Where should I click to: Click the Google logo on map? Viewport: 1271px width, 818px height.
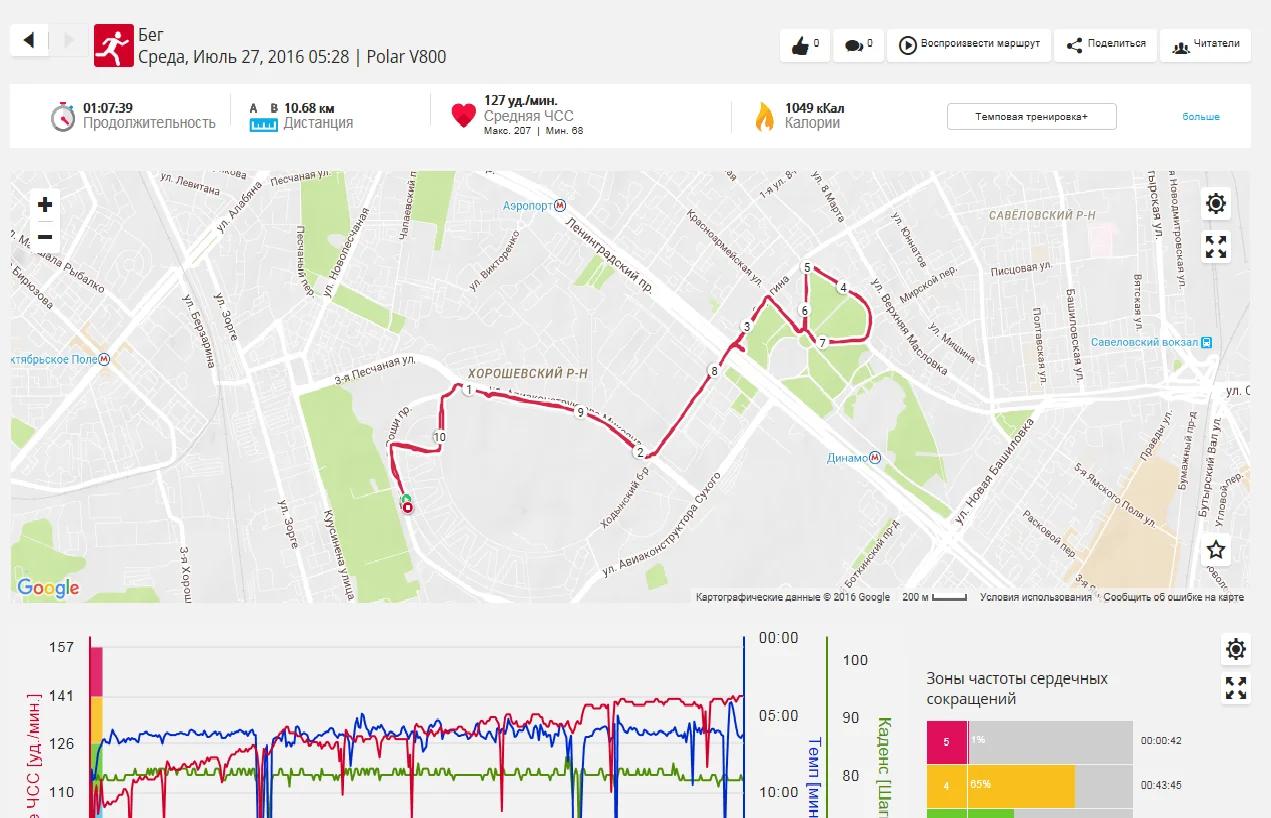click(x=48, y=588)
